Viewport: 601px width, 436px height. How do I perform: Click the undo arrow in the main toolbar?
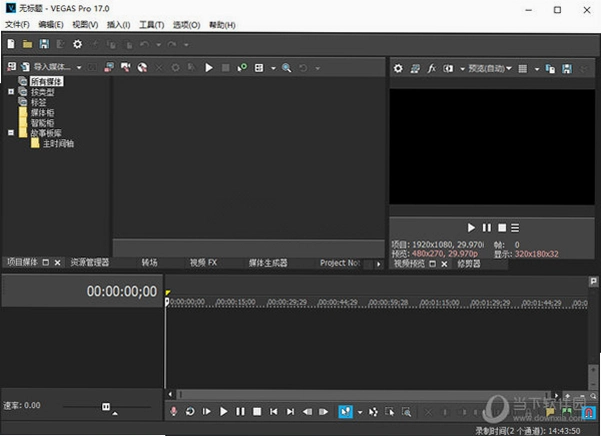tap(144, 44)
